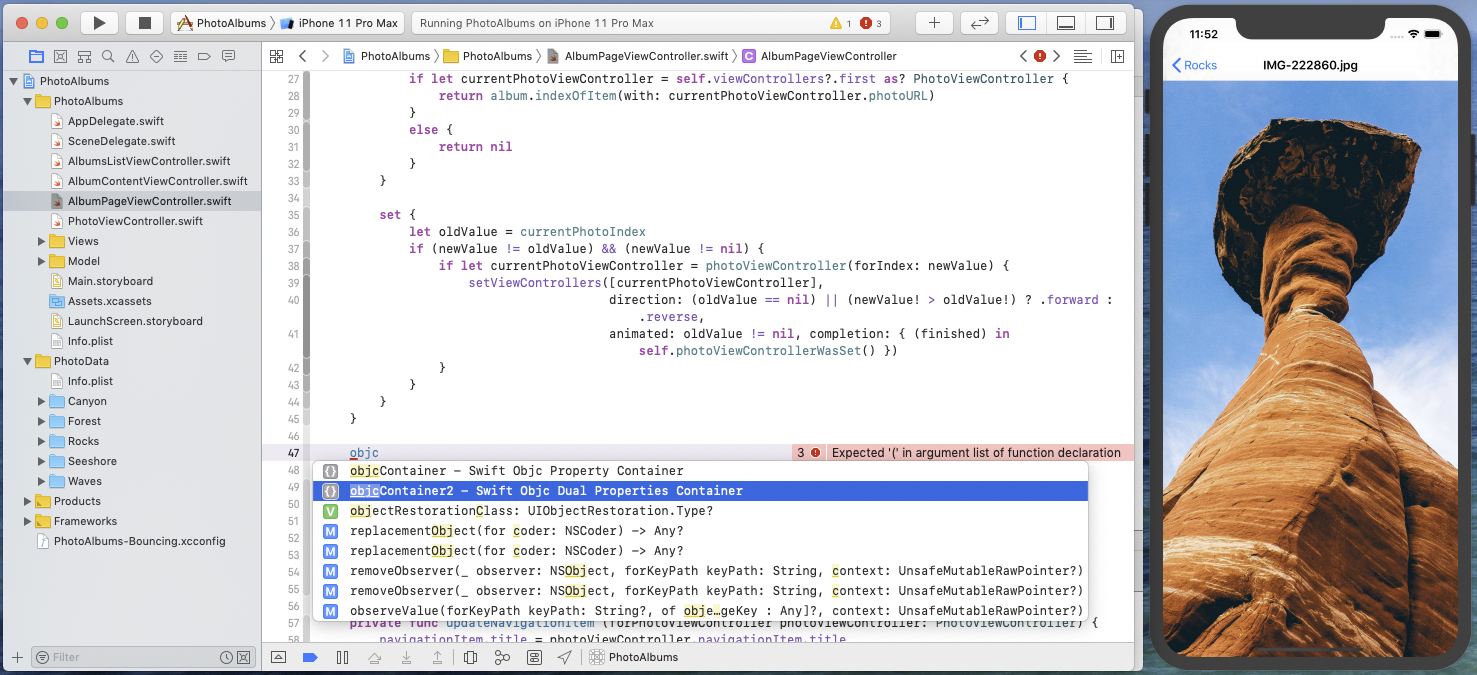This screenshot has width=1477, height=675.
Task: Toggle breakpoint activation
Action: click(x=310, y=657)
